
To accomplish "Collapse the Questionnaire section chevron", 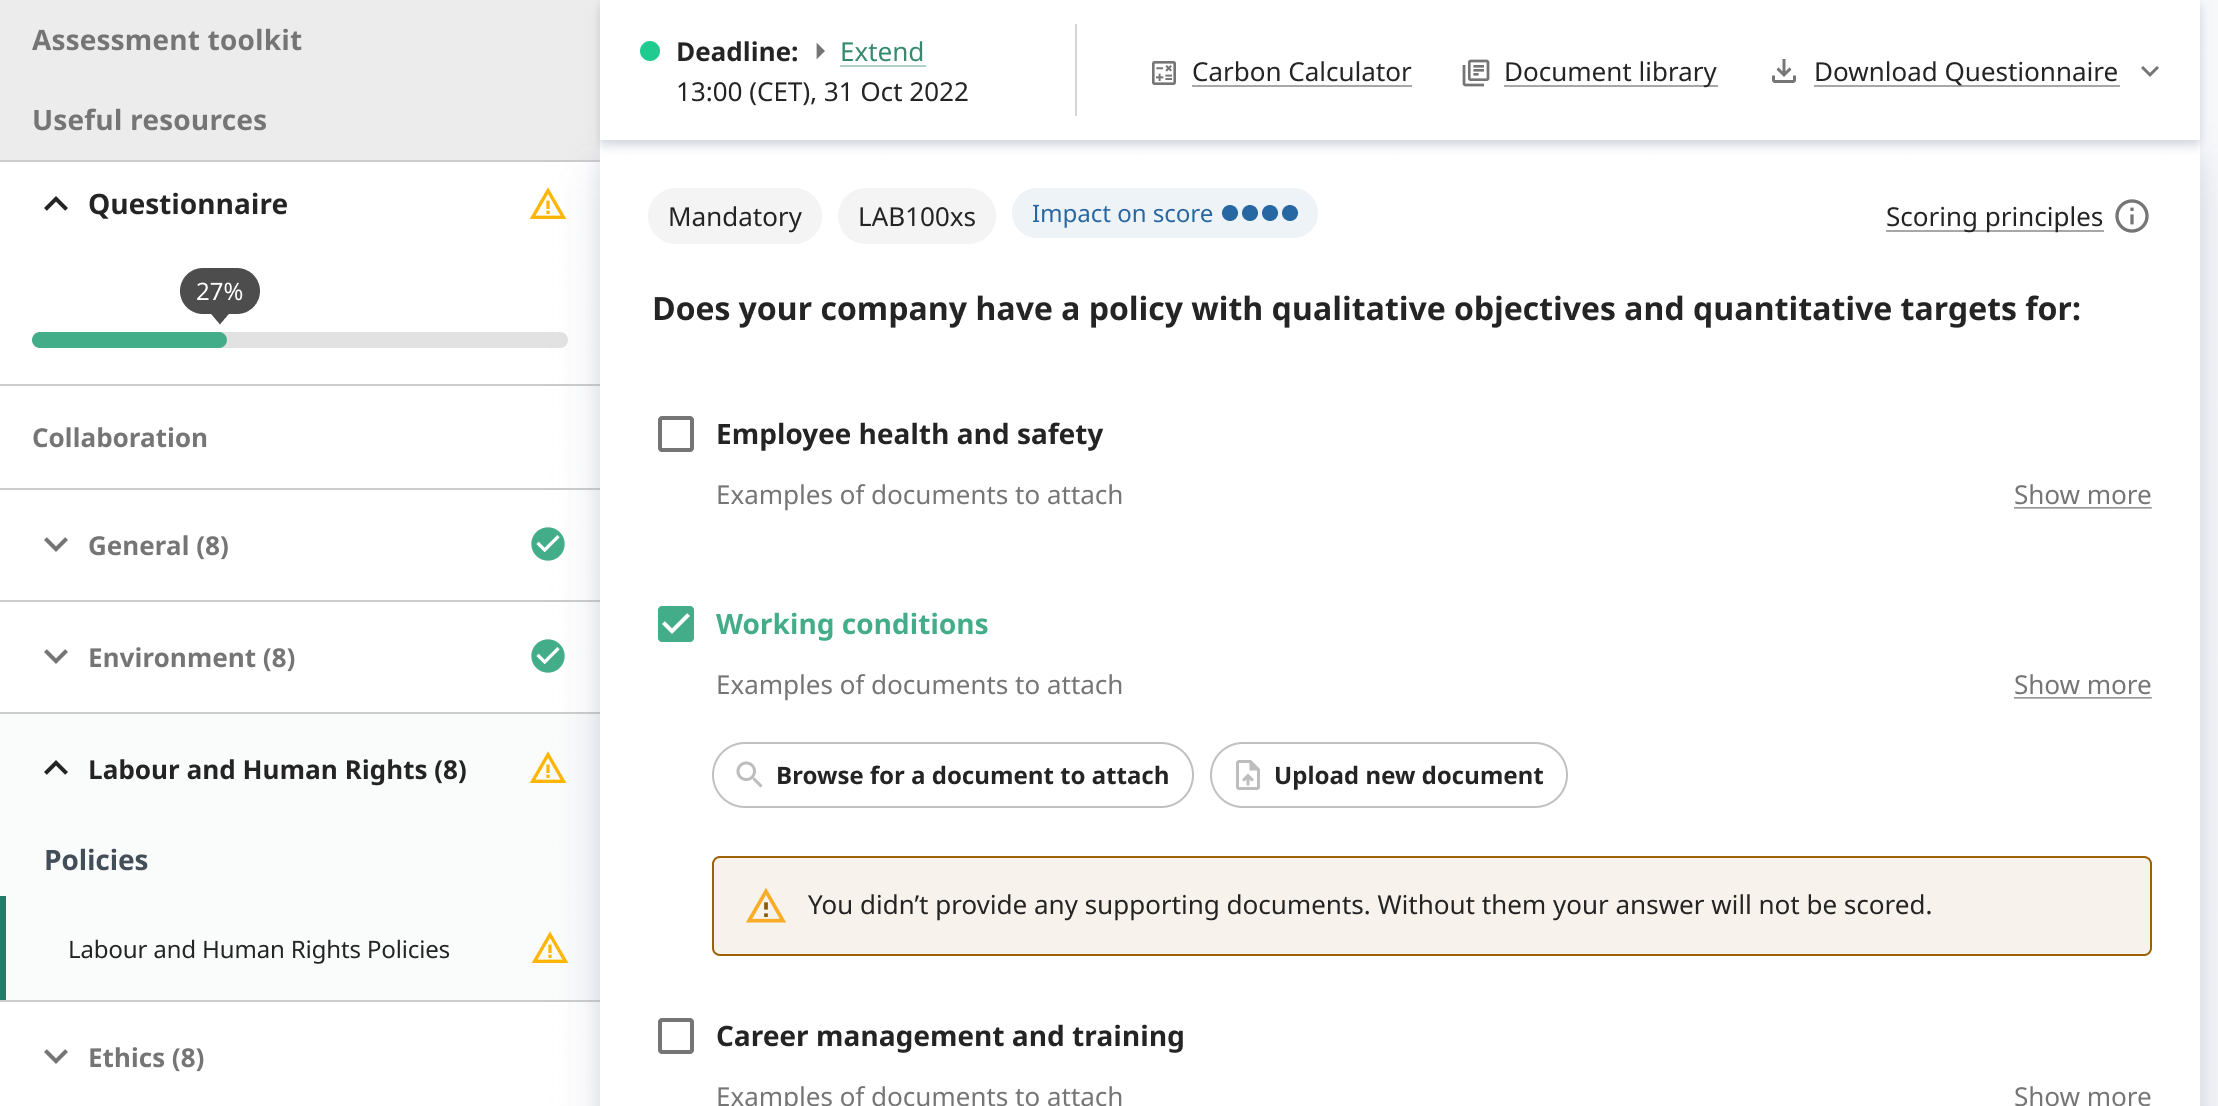I will (x=57, y=204).
